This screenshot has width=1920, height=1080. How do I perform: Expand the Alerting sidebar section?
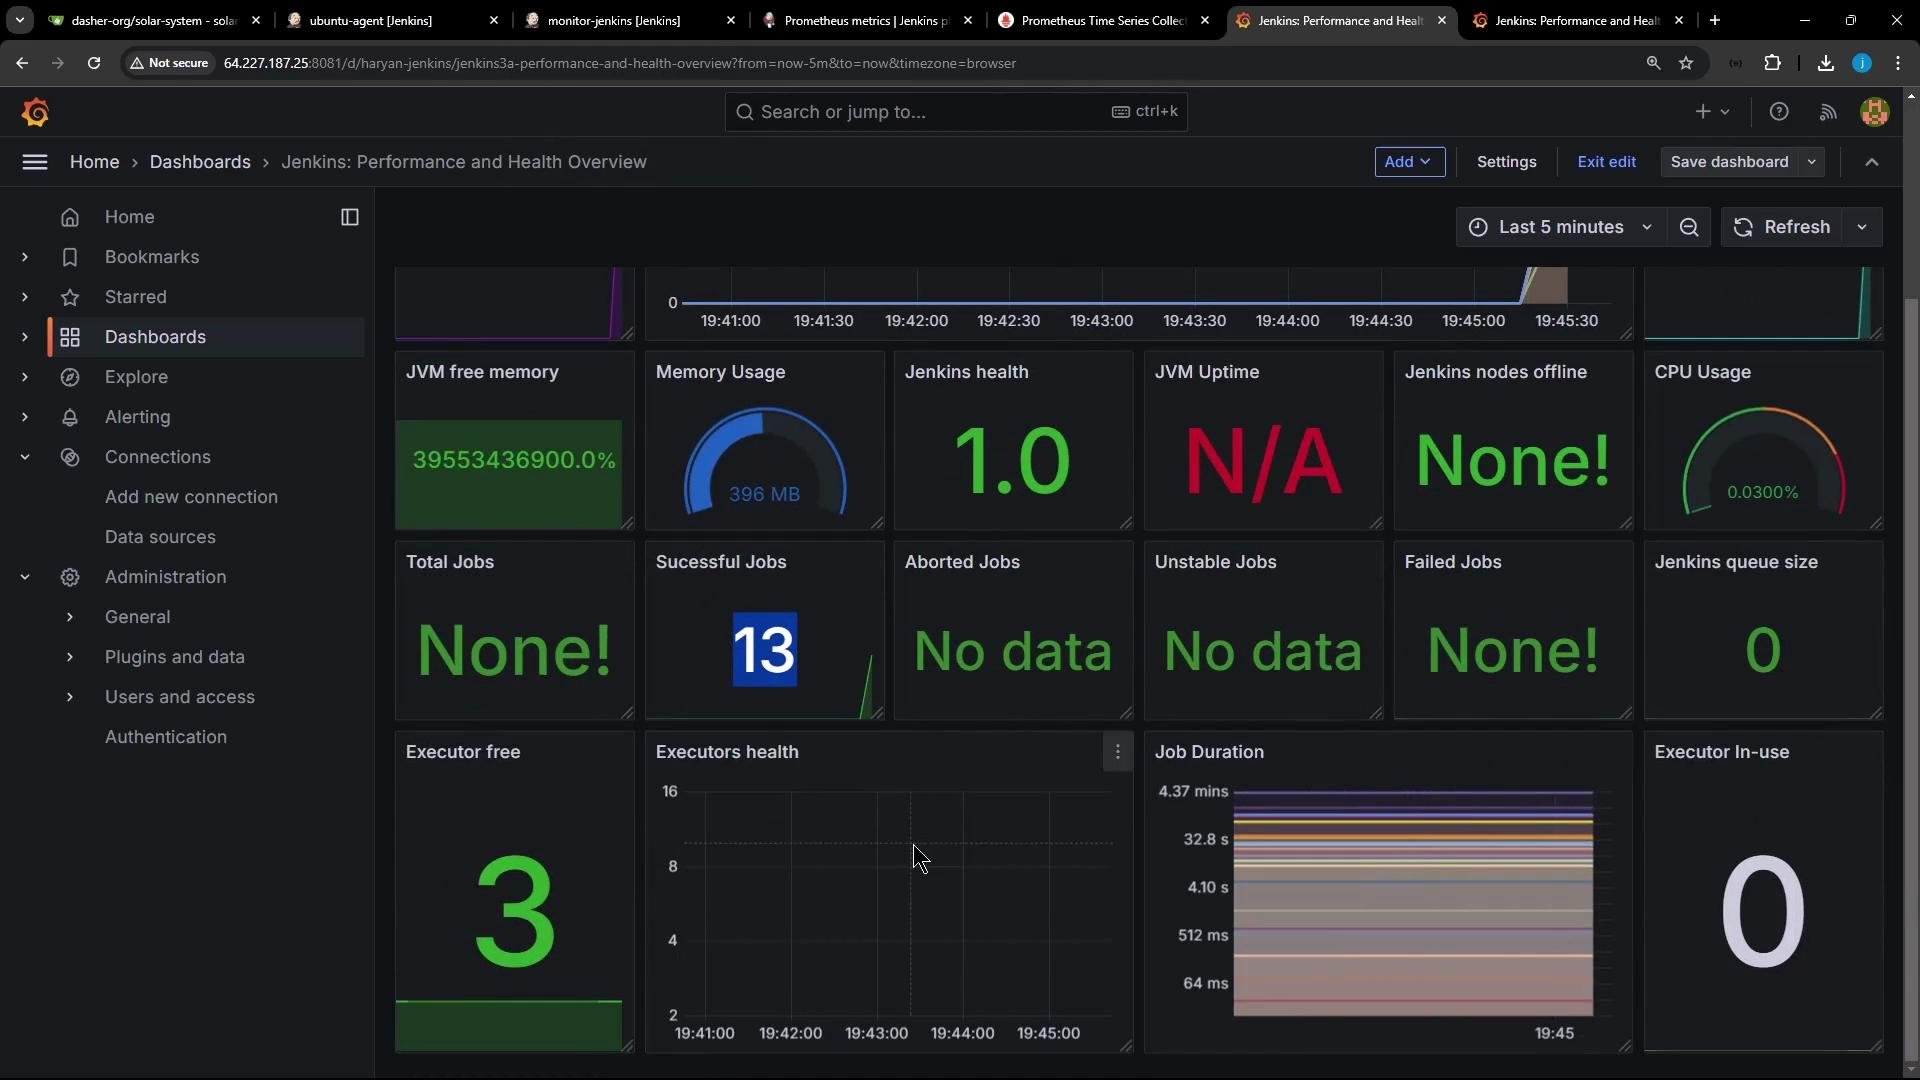click(x=25, y=417)
